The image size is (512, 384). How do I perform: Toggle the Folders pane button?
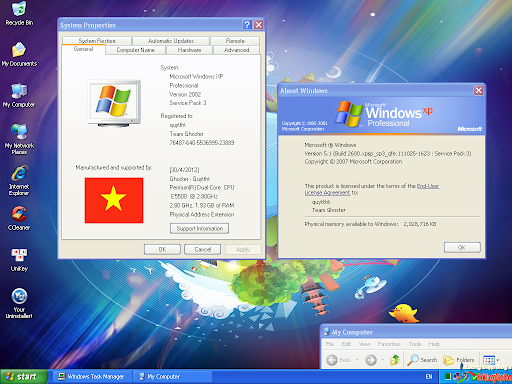point(459,360)
